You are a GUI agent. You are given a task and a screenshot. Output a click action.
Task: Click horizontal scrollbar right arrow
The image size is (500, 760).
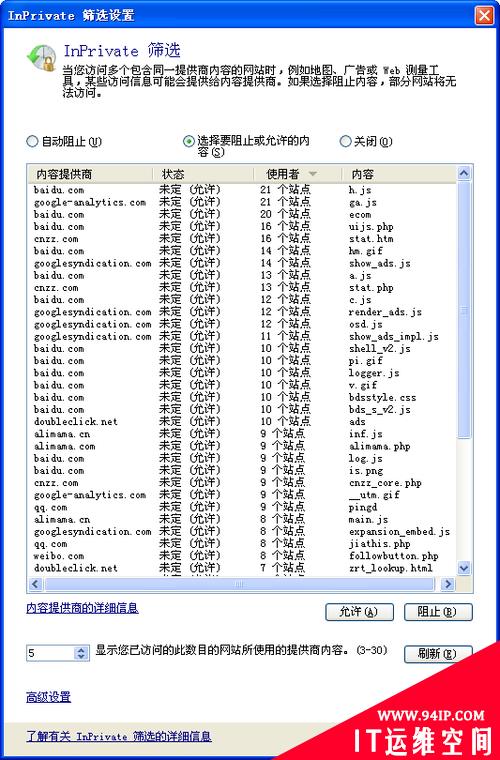click(448, 584)
